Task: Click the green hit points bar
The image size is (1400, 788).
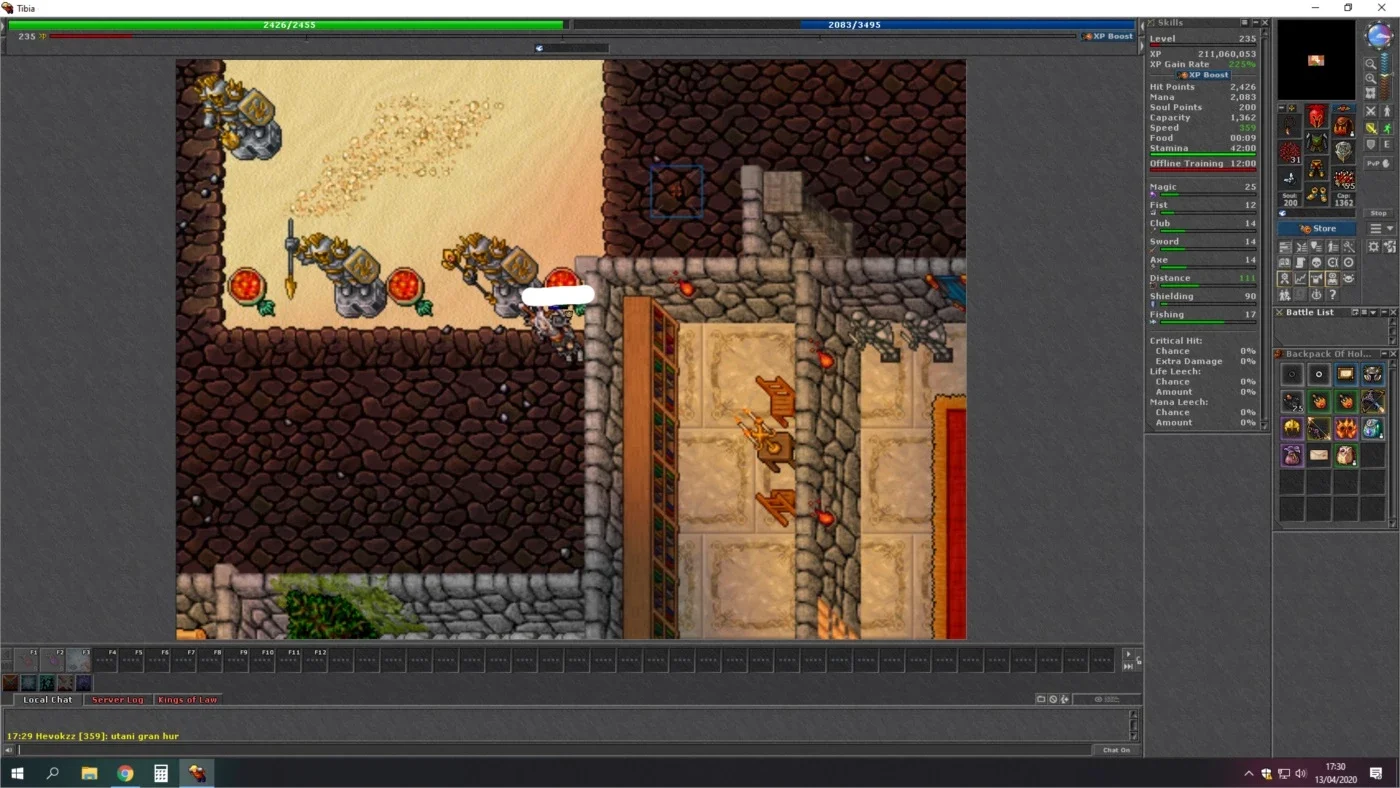Action: 285,25
